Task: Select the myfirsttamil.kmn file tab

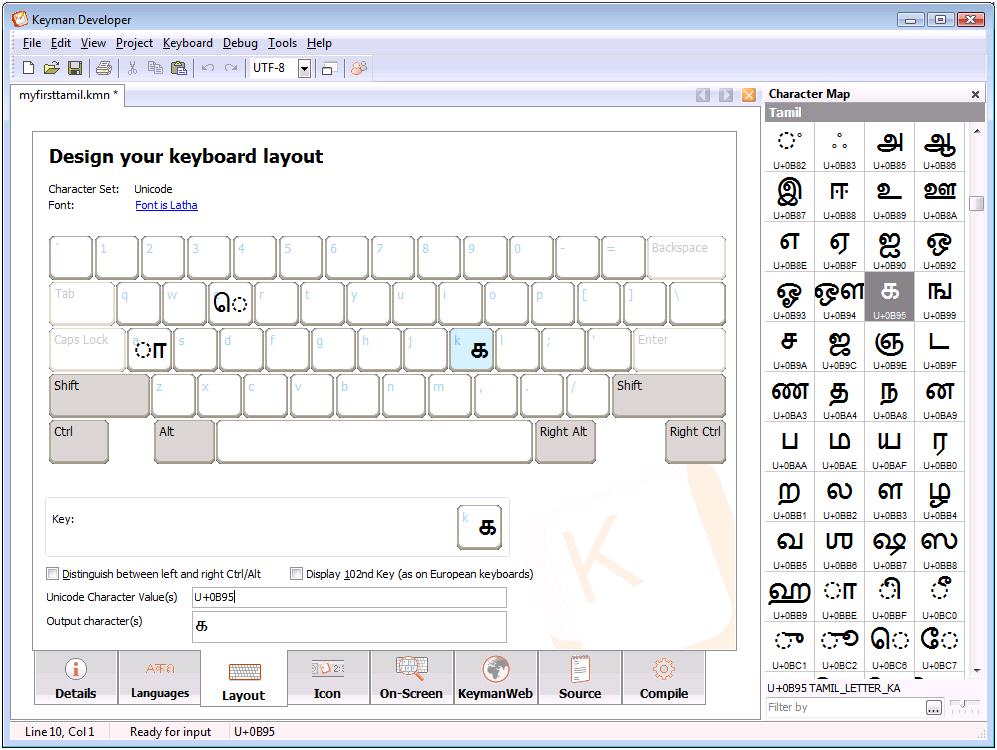Action: tap(68, 95)
